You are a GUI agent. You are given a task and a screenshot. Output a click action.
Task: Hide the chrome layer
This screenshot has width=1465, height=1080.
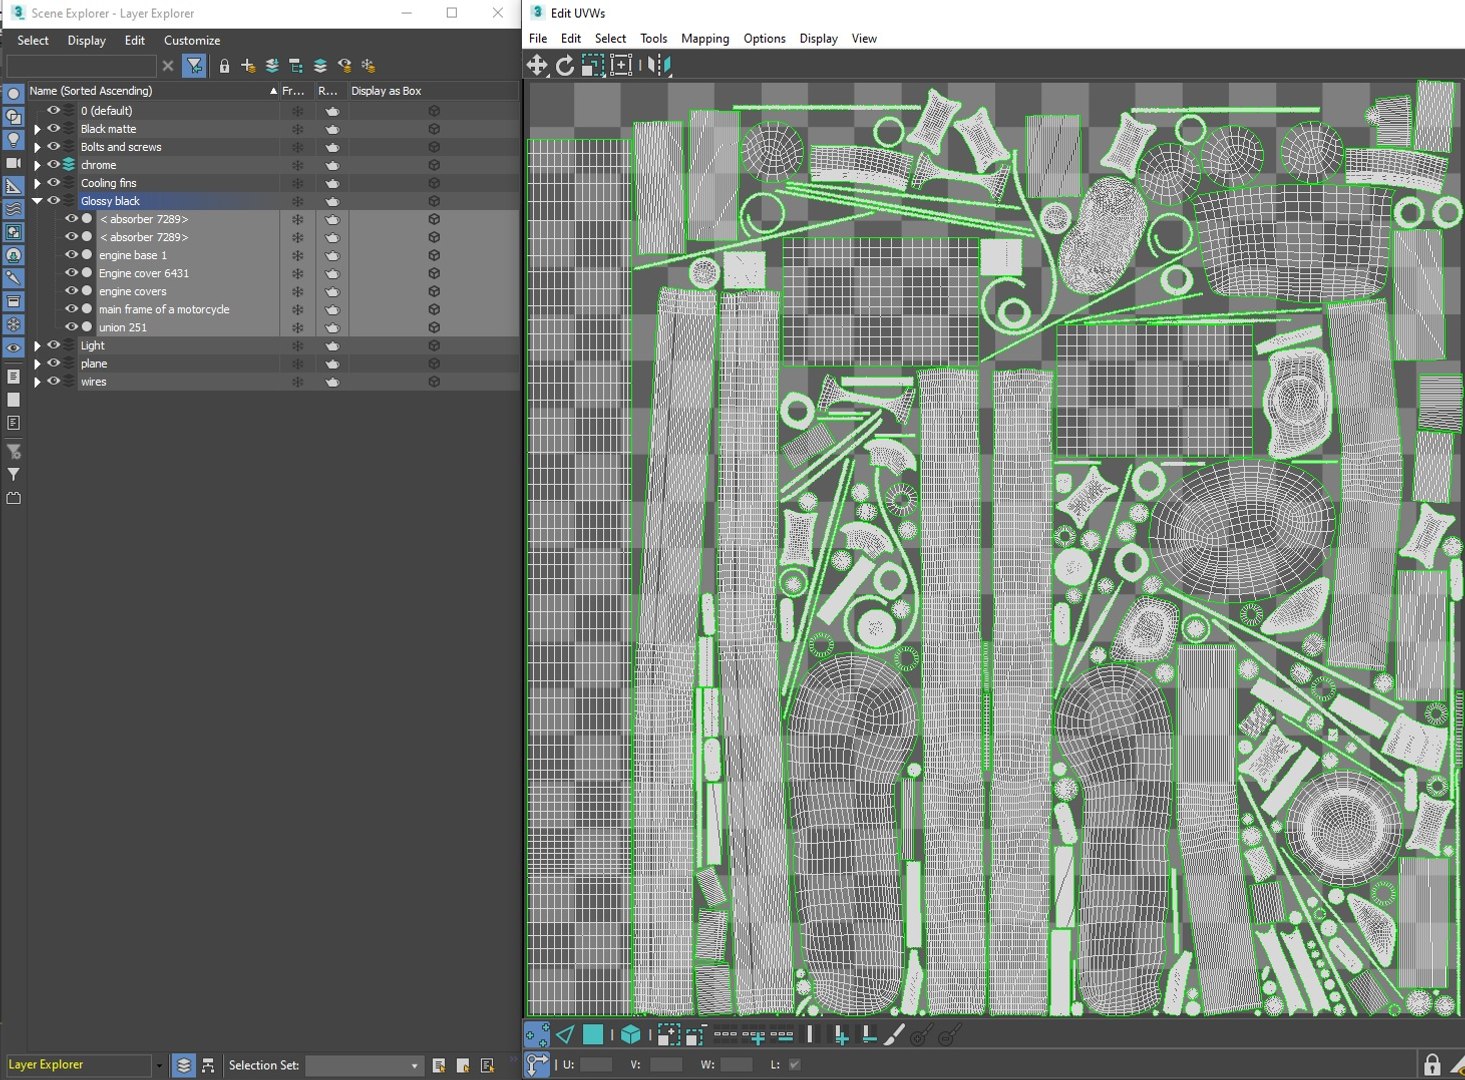click(54, 165)
